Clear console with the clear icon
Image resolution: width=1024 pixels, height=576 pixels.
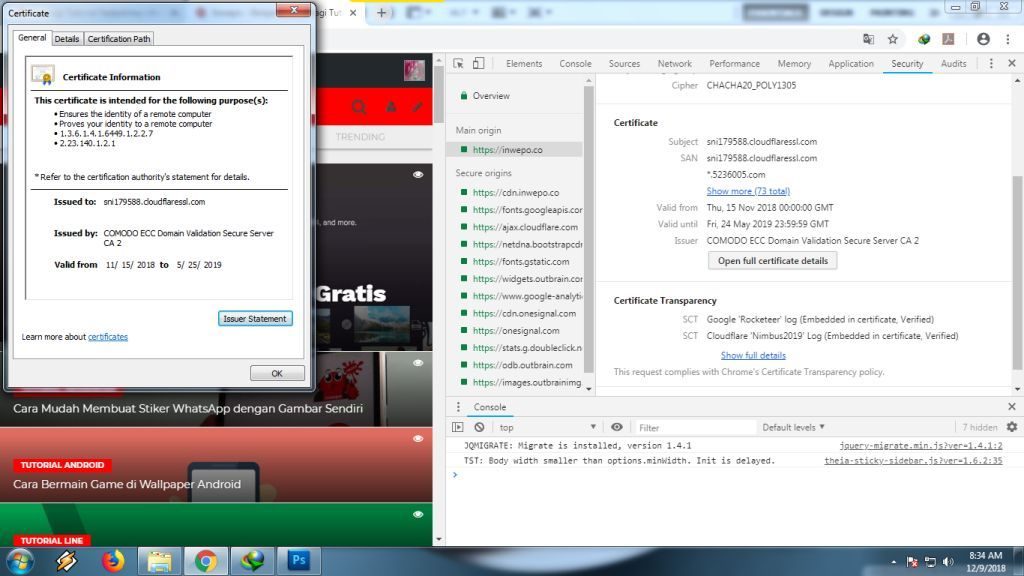479,427
